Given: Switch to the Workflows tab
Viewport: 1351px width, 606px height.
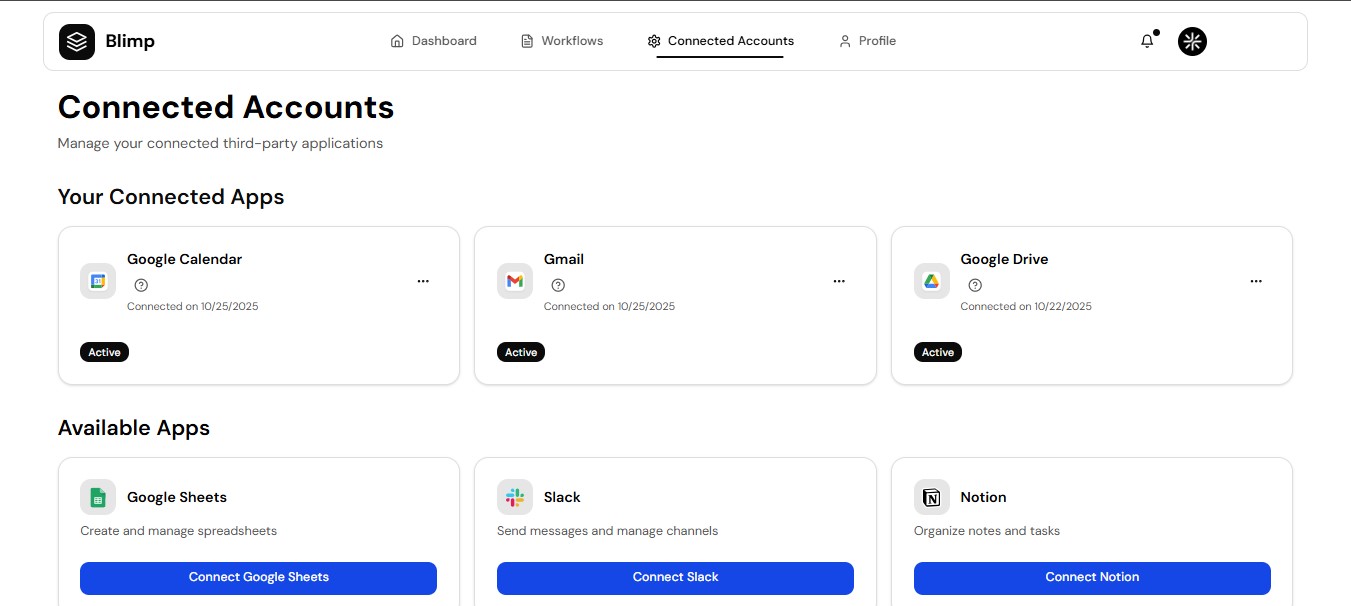Looking at the screenshot, I should (x=562, y=41).
